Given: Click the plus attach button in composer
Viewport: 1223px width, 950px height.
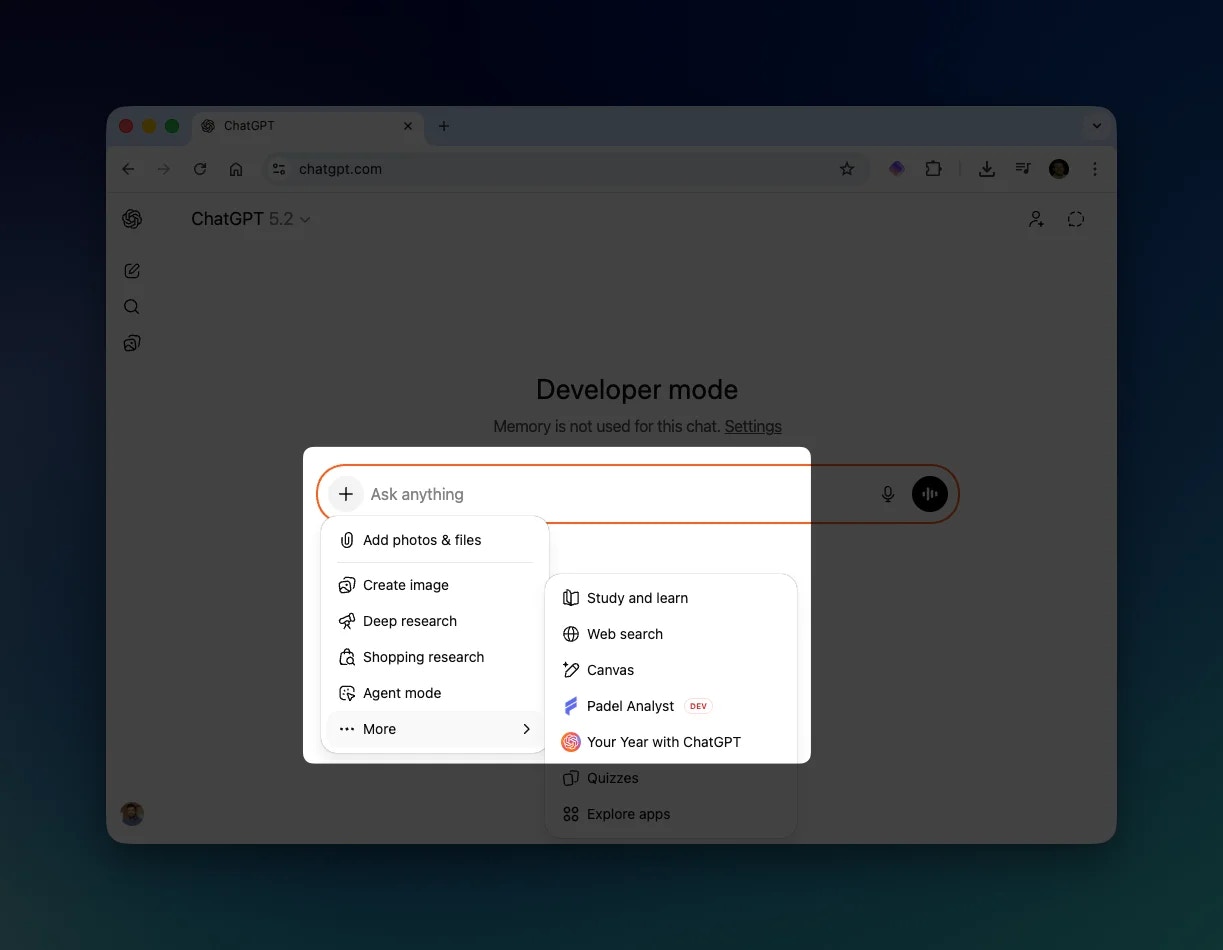Looking at the screenshot, I should (346, 494).
